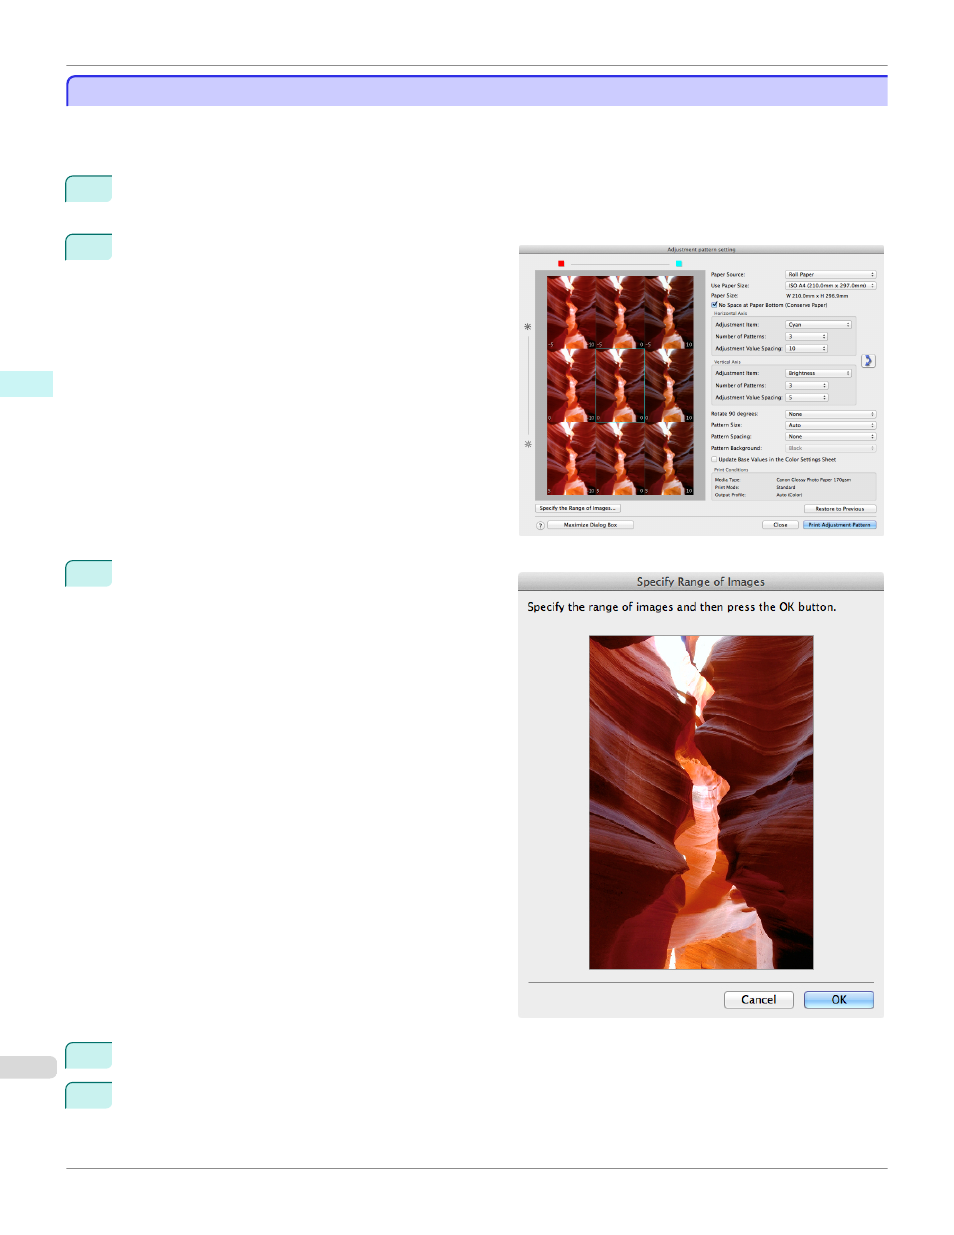The image size is (954, 1235).
Task: Open Horizontal Axis Adjustment Item dropdown showing Cyan
Action: click(818, 324)
